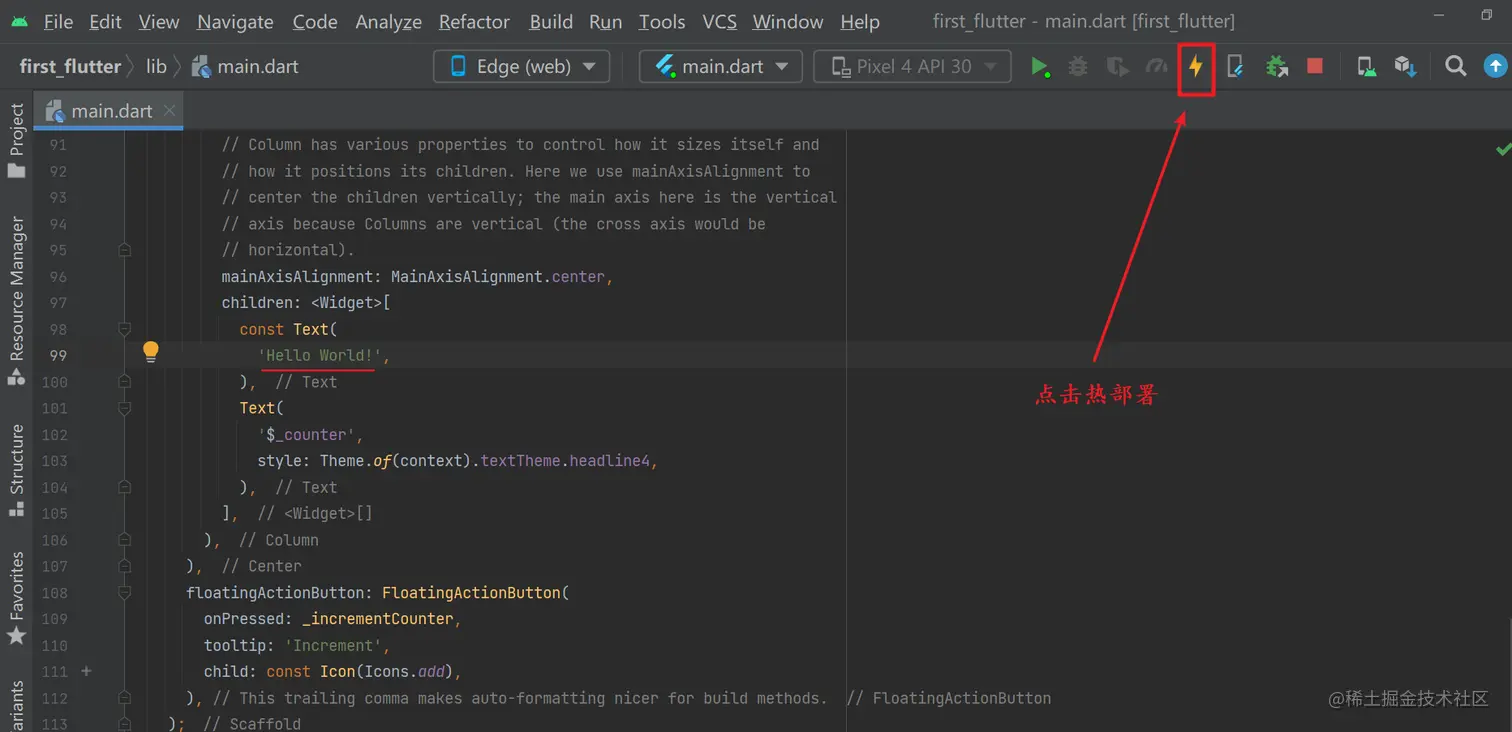Viewport: 1512px width, 732px height.
Task: Click the '$_counter' string on line 102
Action: (306, 435)
